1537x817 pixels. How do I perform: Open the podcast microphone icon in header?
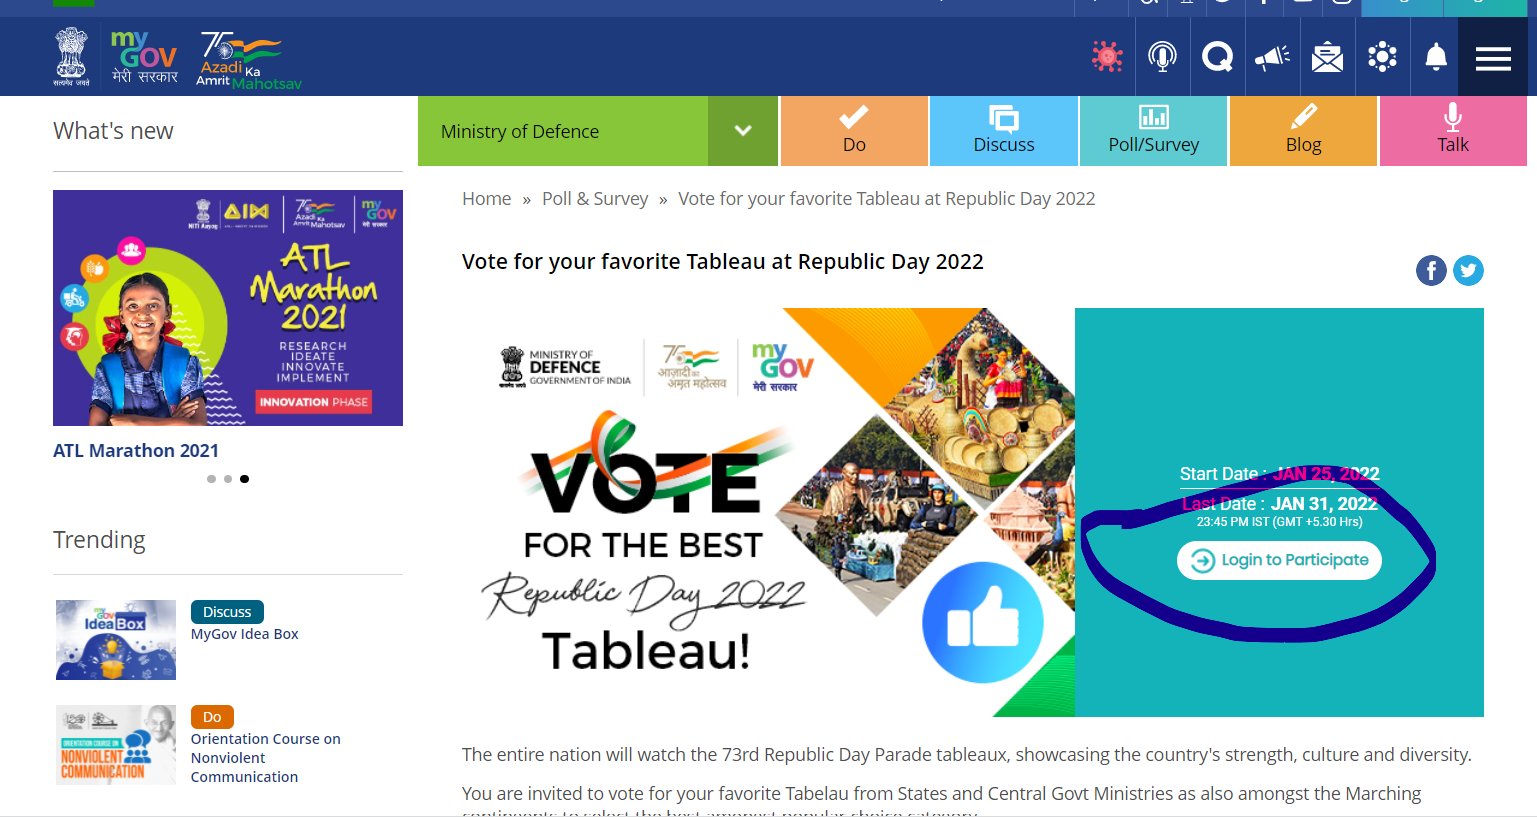(1162, 57)
